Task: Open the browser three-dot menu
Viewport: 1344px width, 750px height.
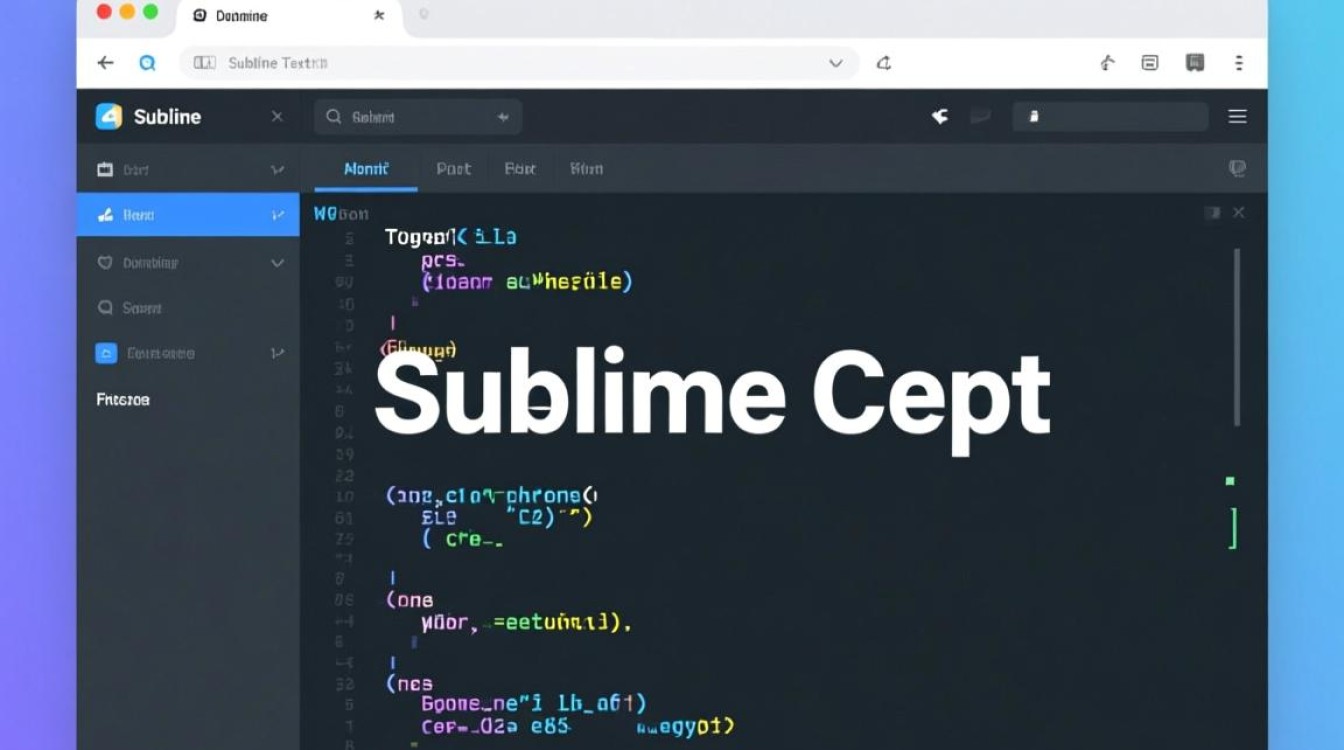Action: [1239, 63]
